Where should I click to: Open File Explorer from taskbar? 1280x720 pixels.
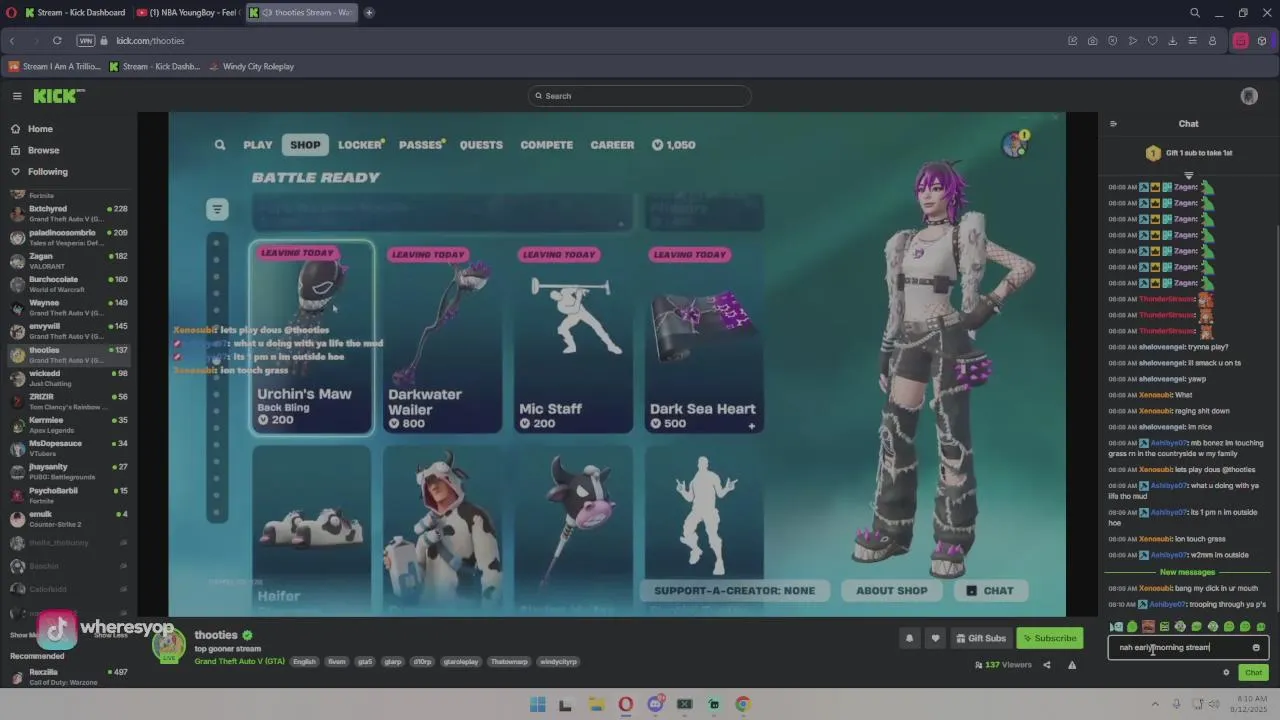point(596,705)
